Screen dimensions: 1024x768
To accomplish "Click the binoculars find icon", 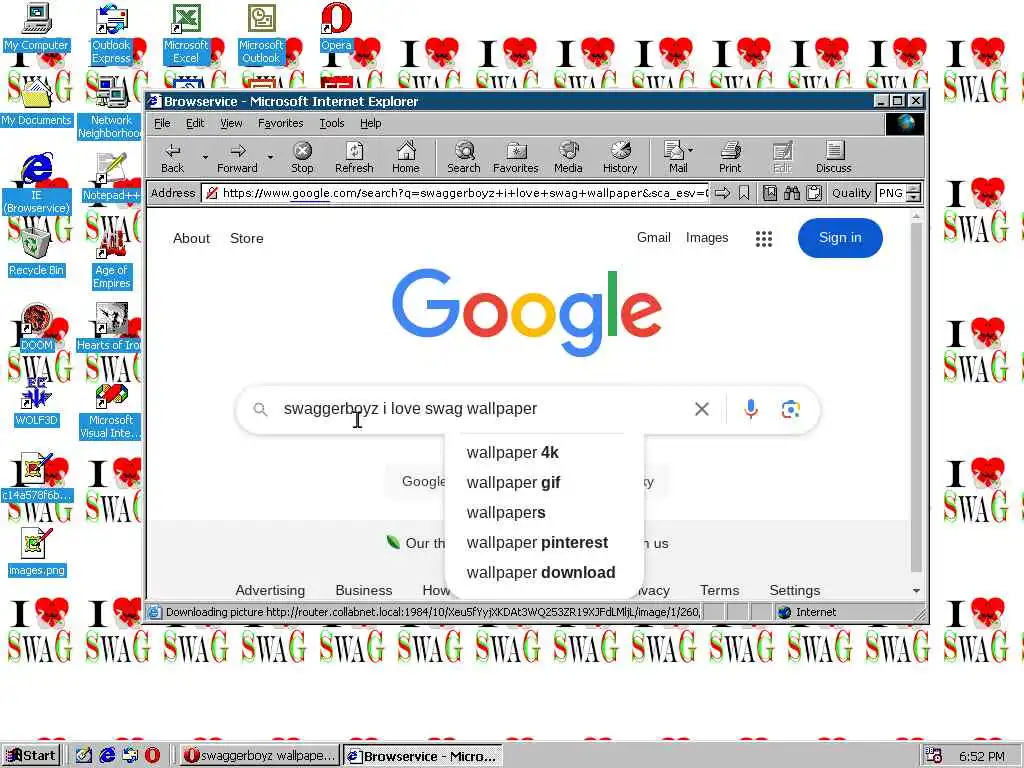I will pos(792,193).
